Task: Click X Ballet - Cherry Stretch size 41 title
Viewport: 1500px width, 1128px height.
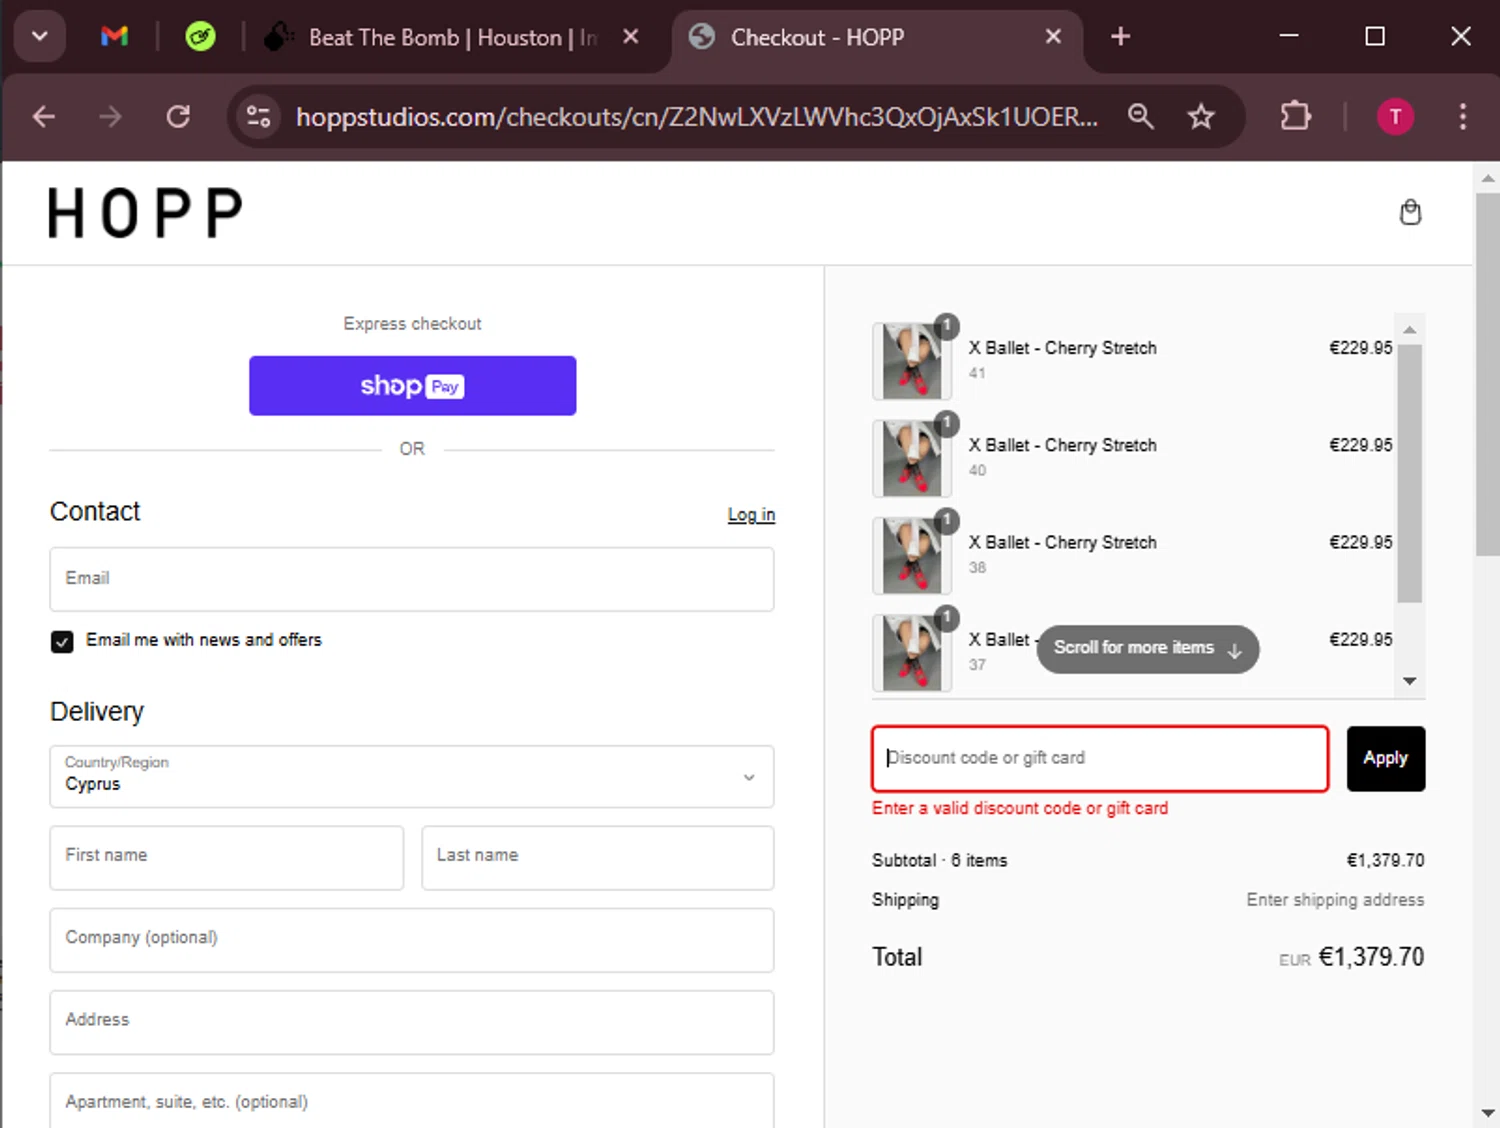Action: tap(1062, 348)
